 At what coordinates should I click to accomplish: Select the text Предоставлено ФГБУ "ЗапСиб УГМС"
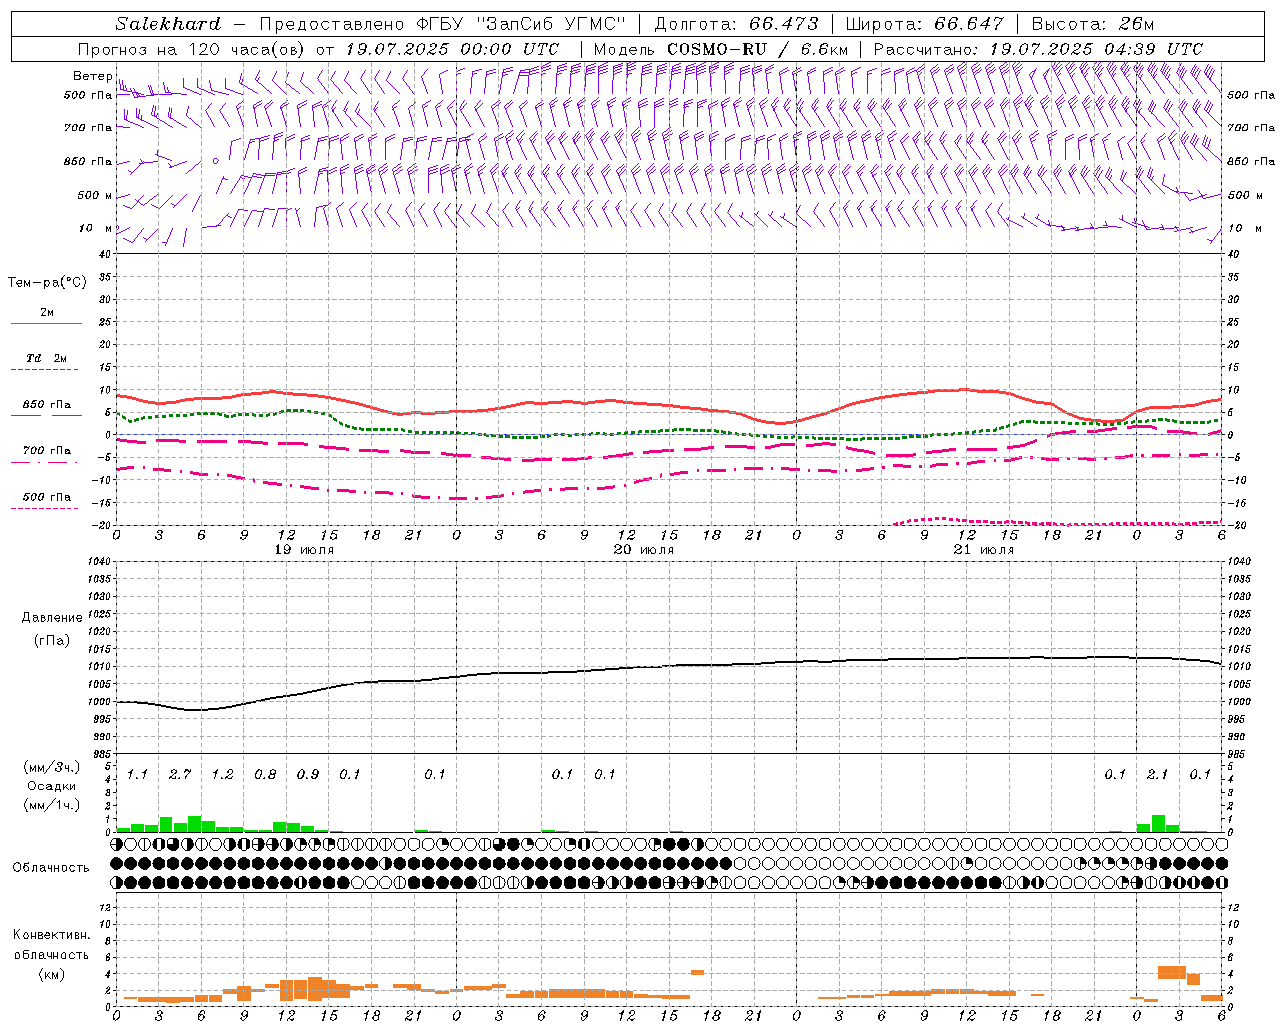(442, 24)
